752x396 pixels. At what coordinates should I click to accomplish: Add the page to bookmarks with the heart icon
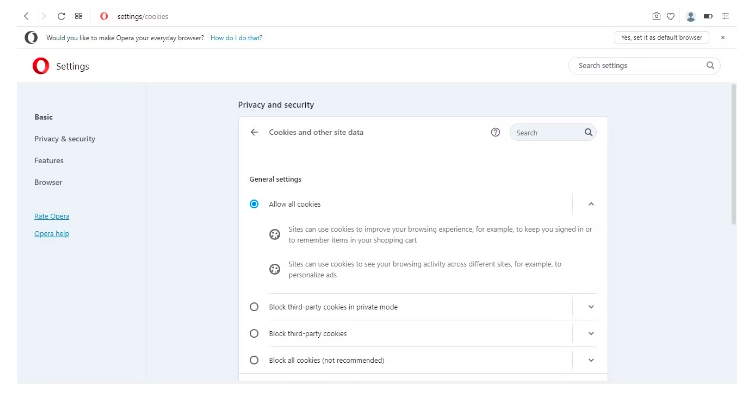coord(671,16)
